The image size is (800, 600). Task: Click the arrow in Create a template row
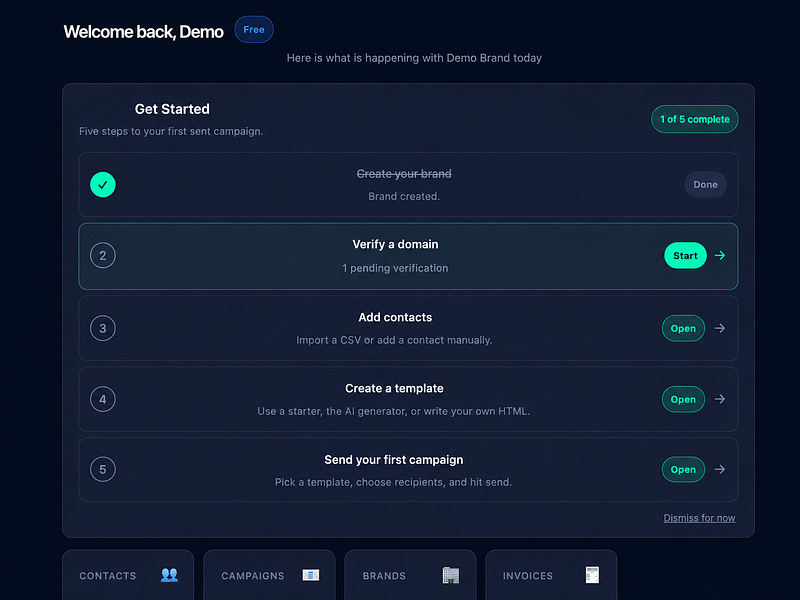[x=720, y=399]
